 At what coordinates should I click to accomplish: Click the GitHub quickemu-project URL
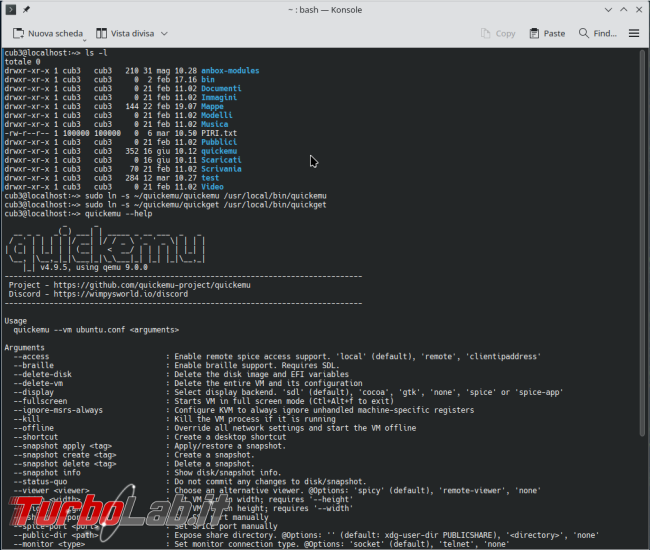pos(152,285)
